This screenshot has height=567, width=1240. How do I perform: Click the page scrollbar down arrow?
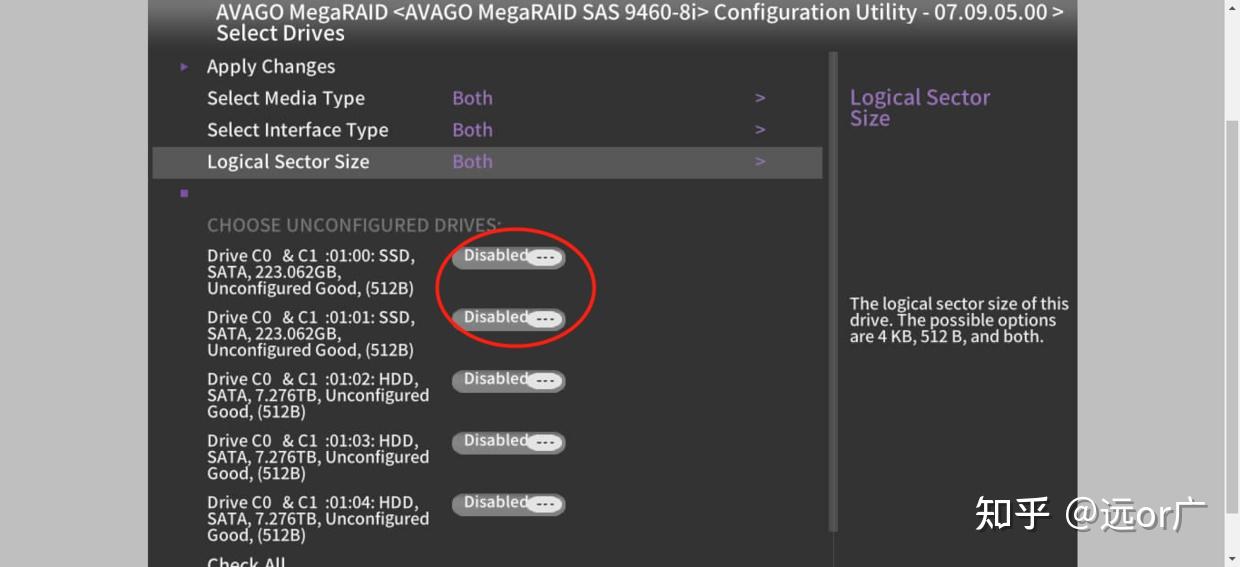(1232, 559)
